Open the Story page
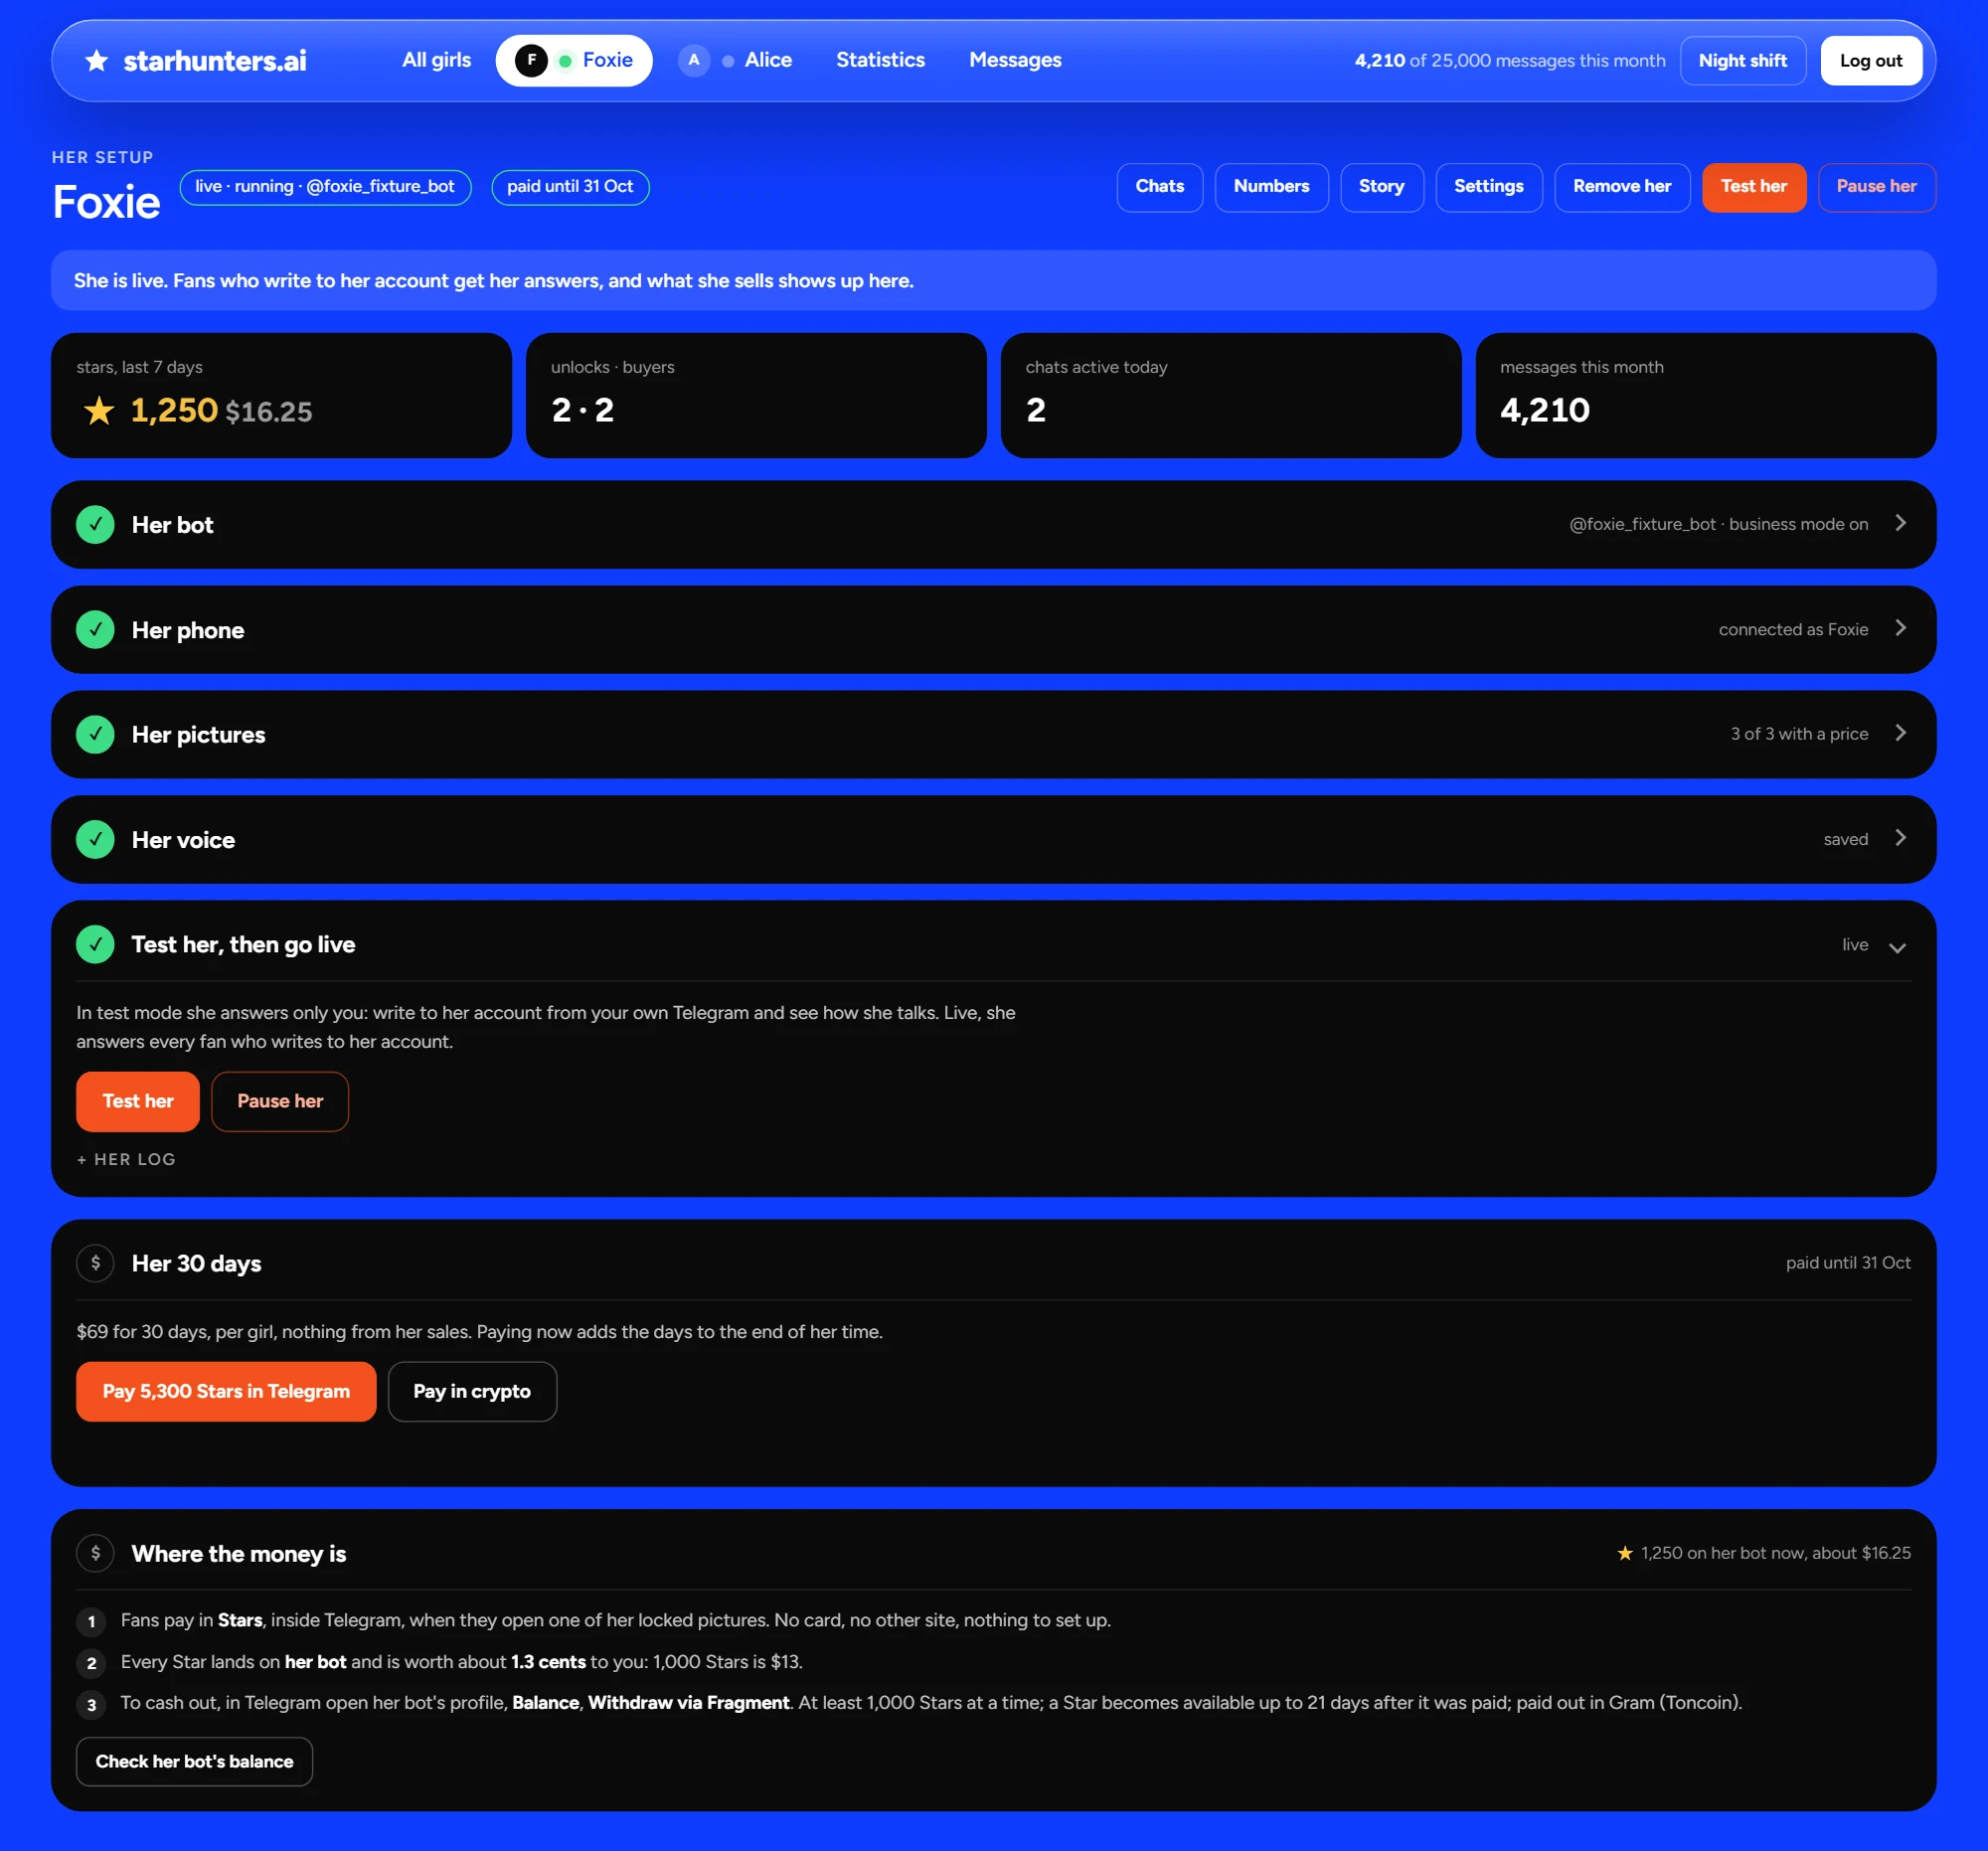 click(1381, 187)
